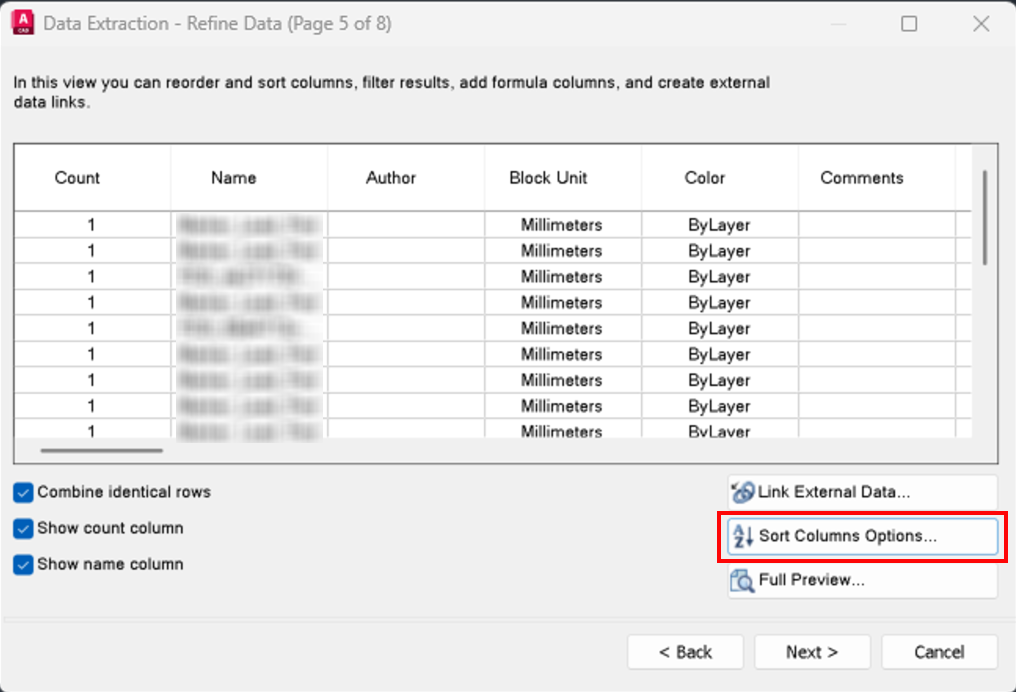Advance to the next wizard page
This screenshot has height=692, width=1016.
coord(812,651)
